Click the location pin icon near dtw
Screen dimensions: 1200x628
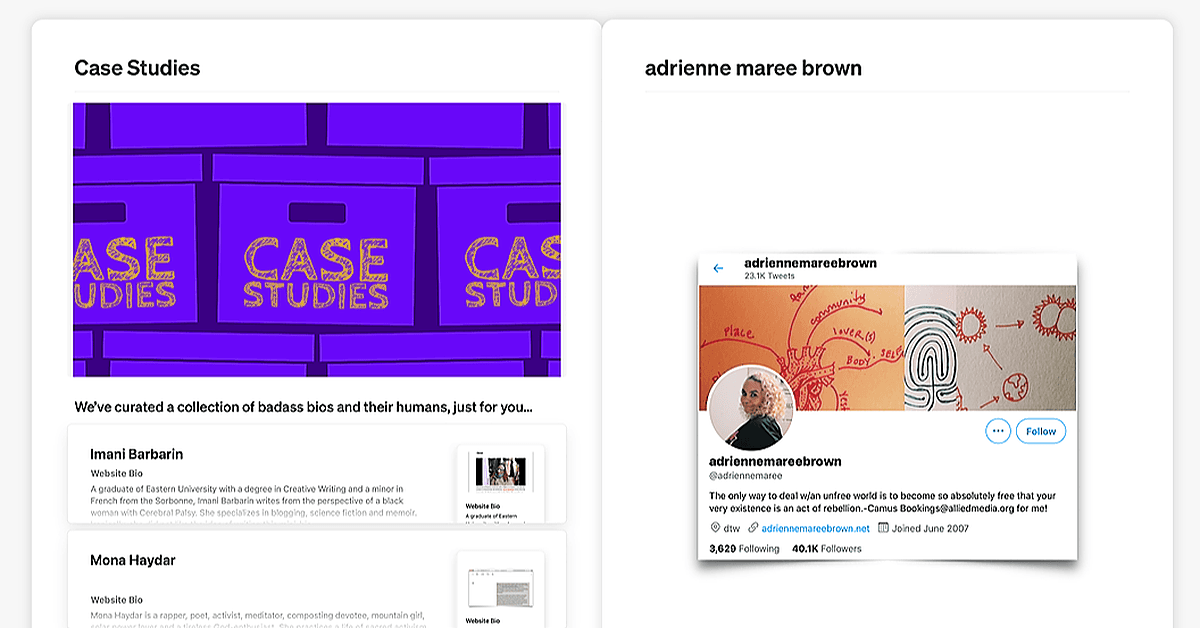coord(715,527)
